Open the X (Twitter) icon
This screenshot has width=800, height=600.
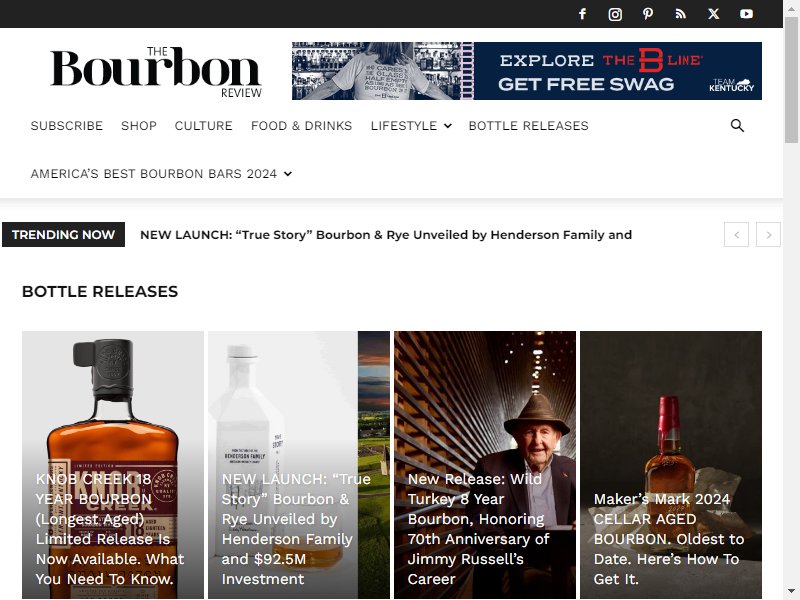(x=713, y=14)
